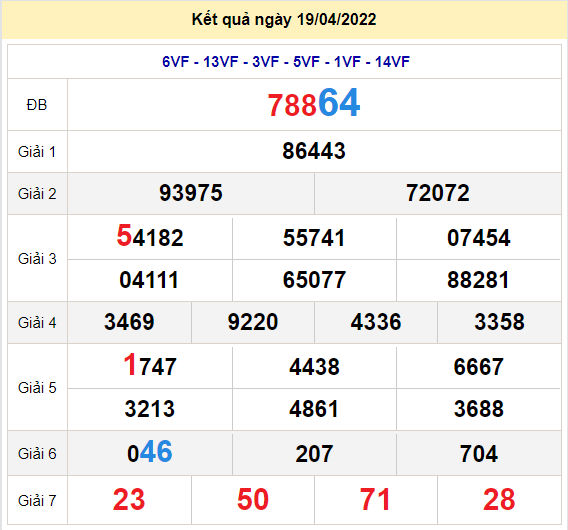Select sixth prize number 207
This screenshot has width=568, height=530.
click(314, 454)
